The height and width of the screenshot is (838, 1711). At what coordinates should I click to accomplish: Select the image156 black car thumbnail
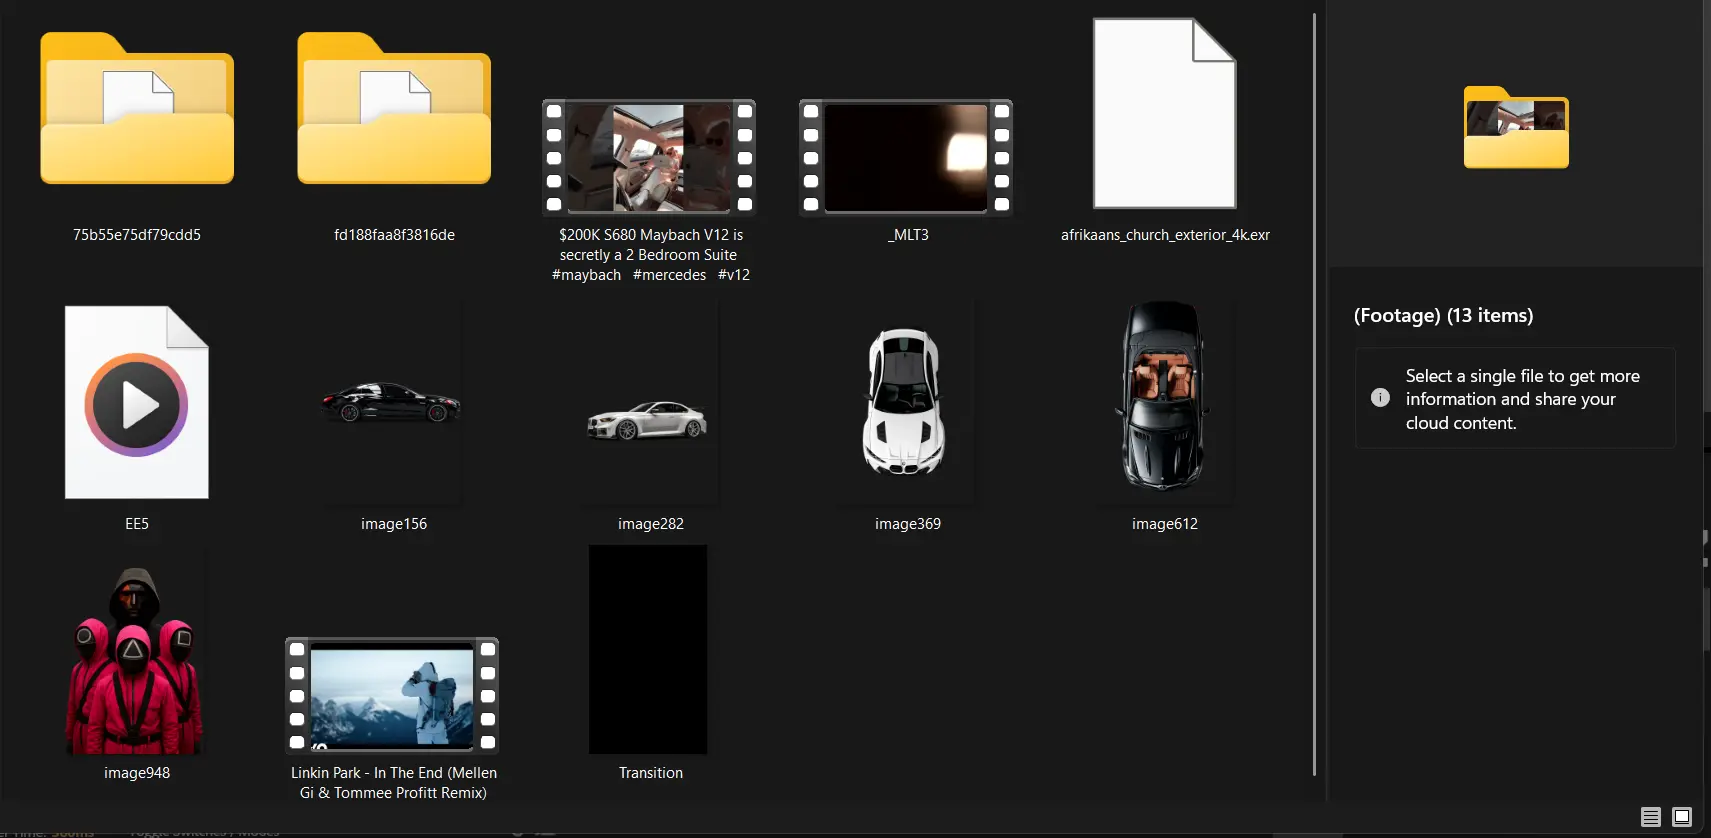[392, 403]
